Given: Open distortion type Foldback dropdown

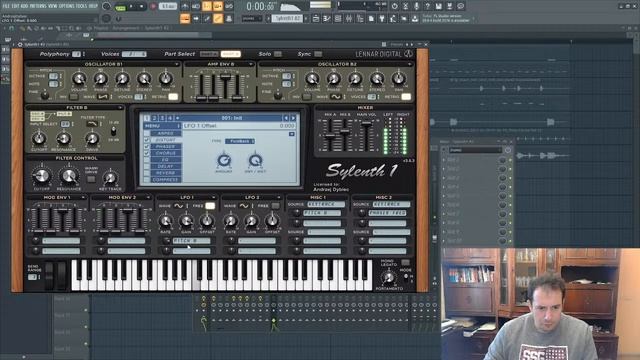Looking at the screenshot, I should click(240, 141).
